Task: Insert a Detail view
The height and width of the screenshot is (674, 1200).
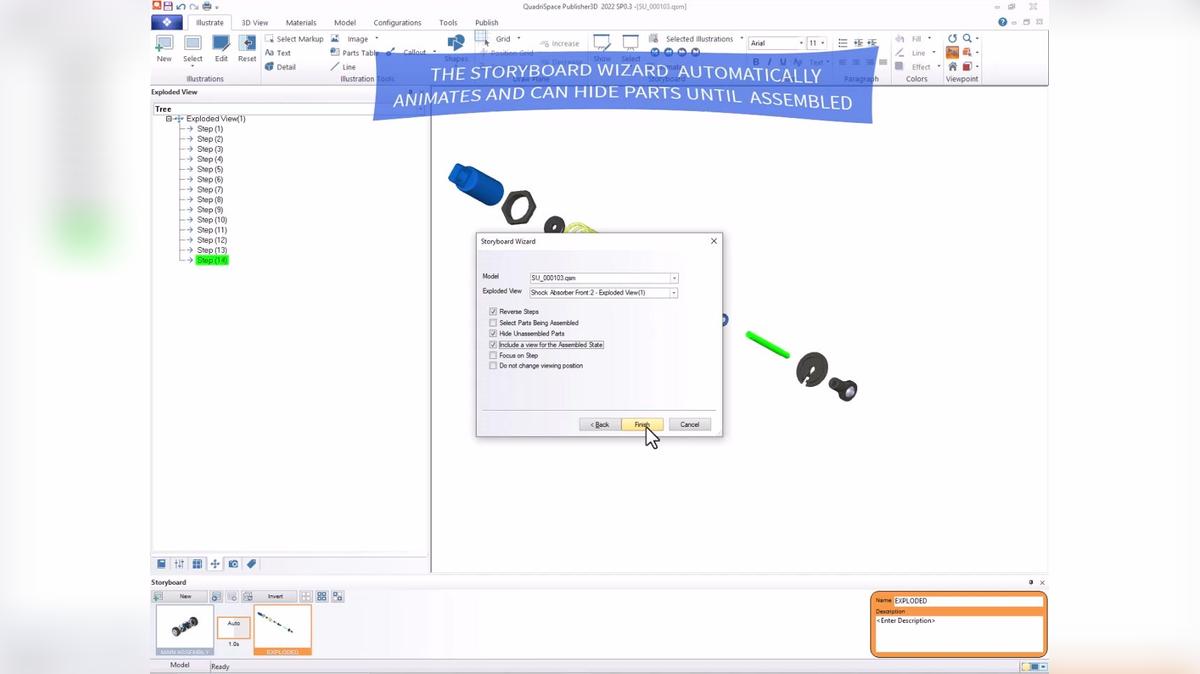Action: (280, 67)
